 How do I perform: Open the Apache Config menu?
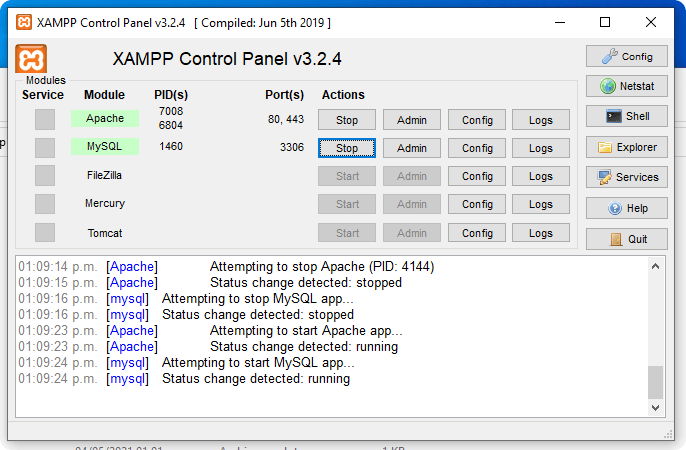coord(477,120)
